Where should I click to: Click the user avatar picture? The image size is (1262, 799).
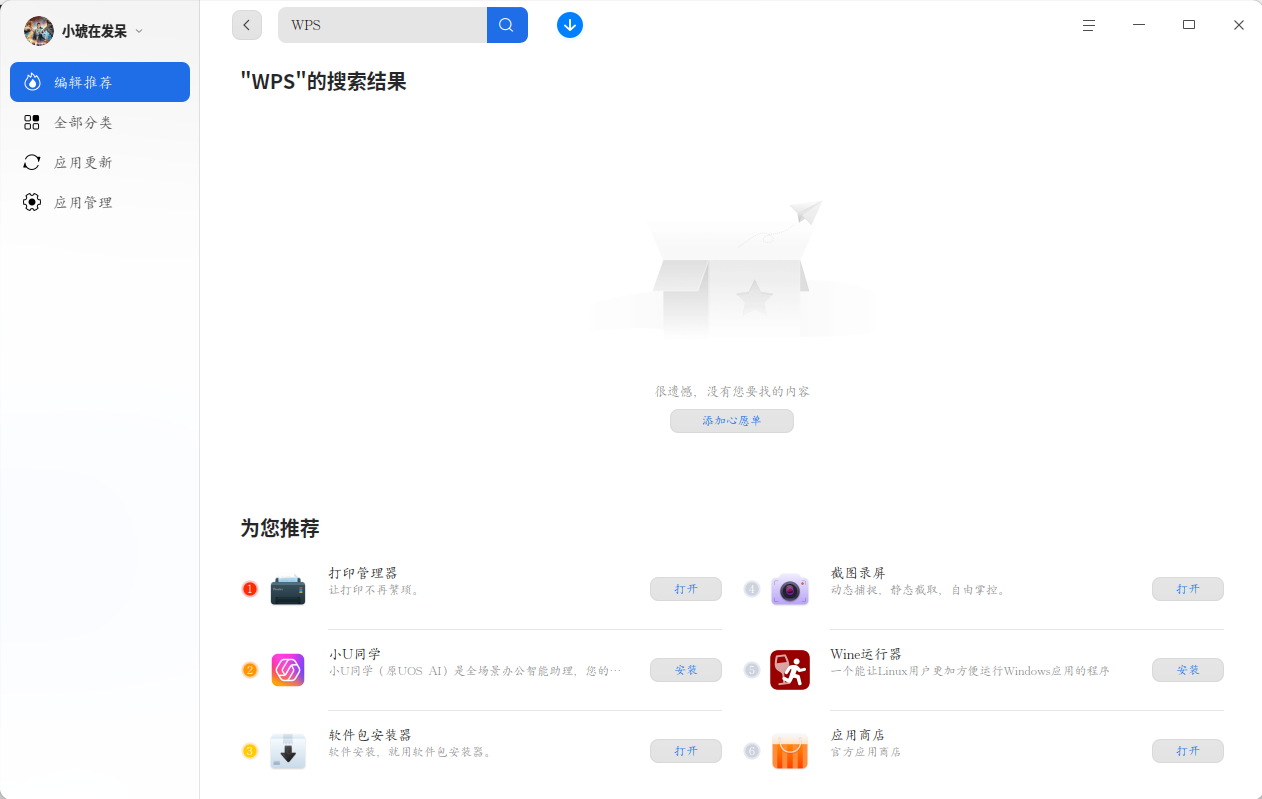coord(39,31)
